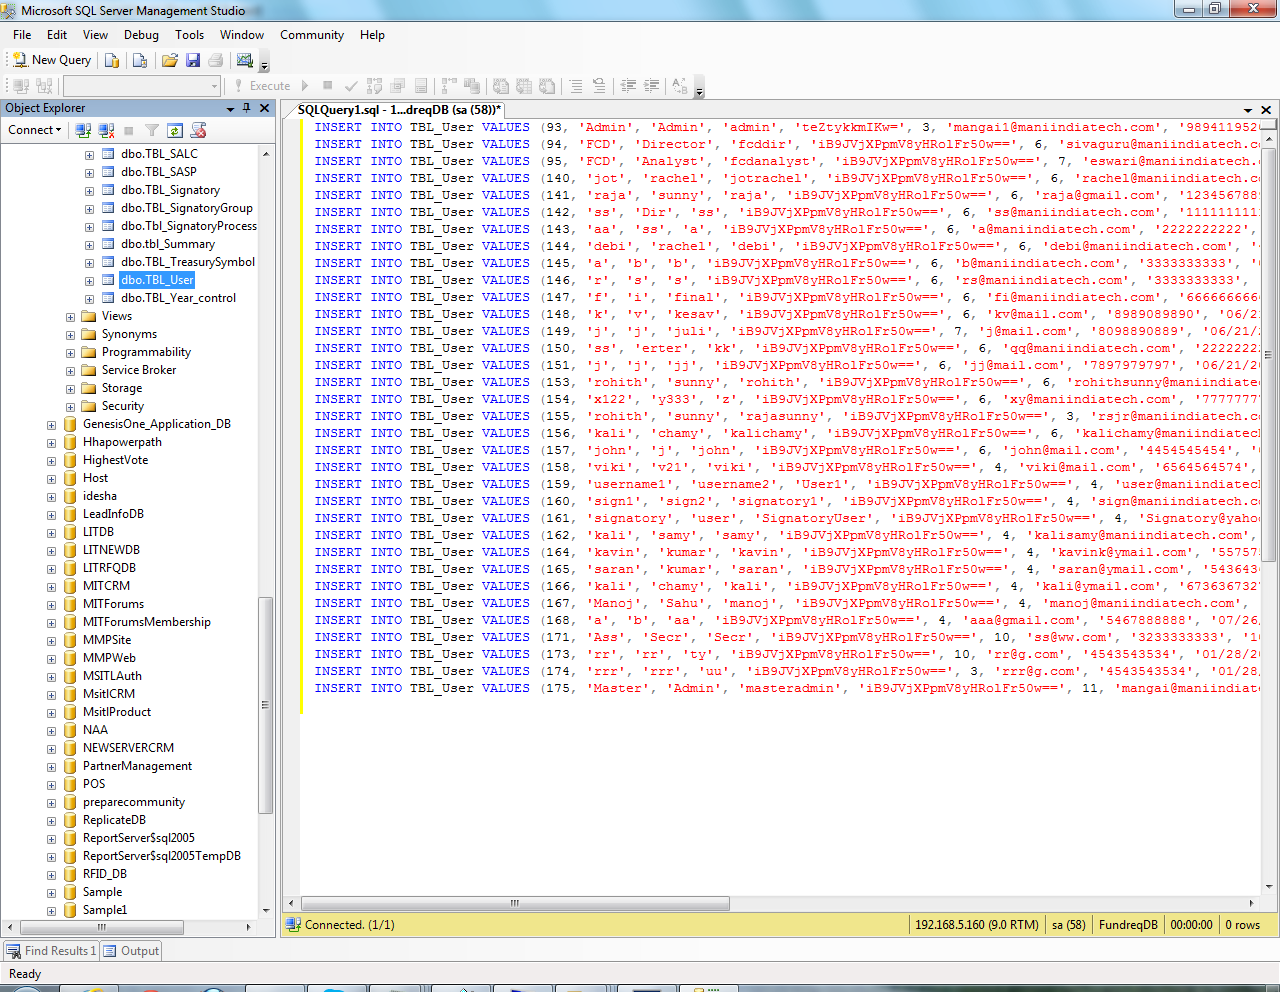Click the Object Explorer horizontal scrollbar thumb
The height and width of the screenshot is (992, 1280).
click(101, 927)
